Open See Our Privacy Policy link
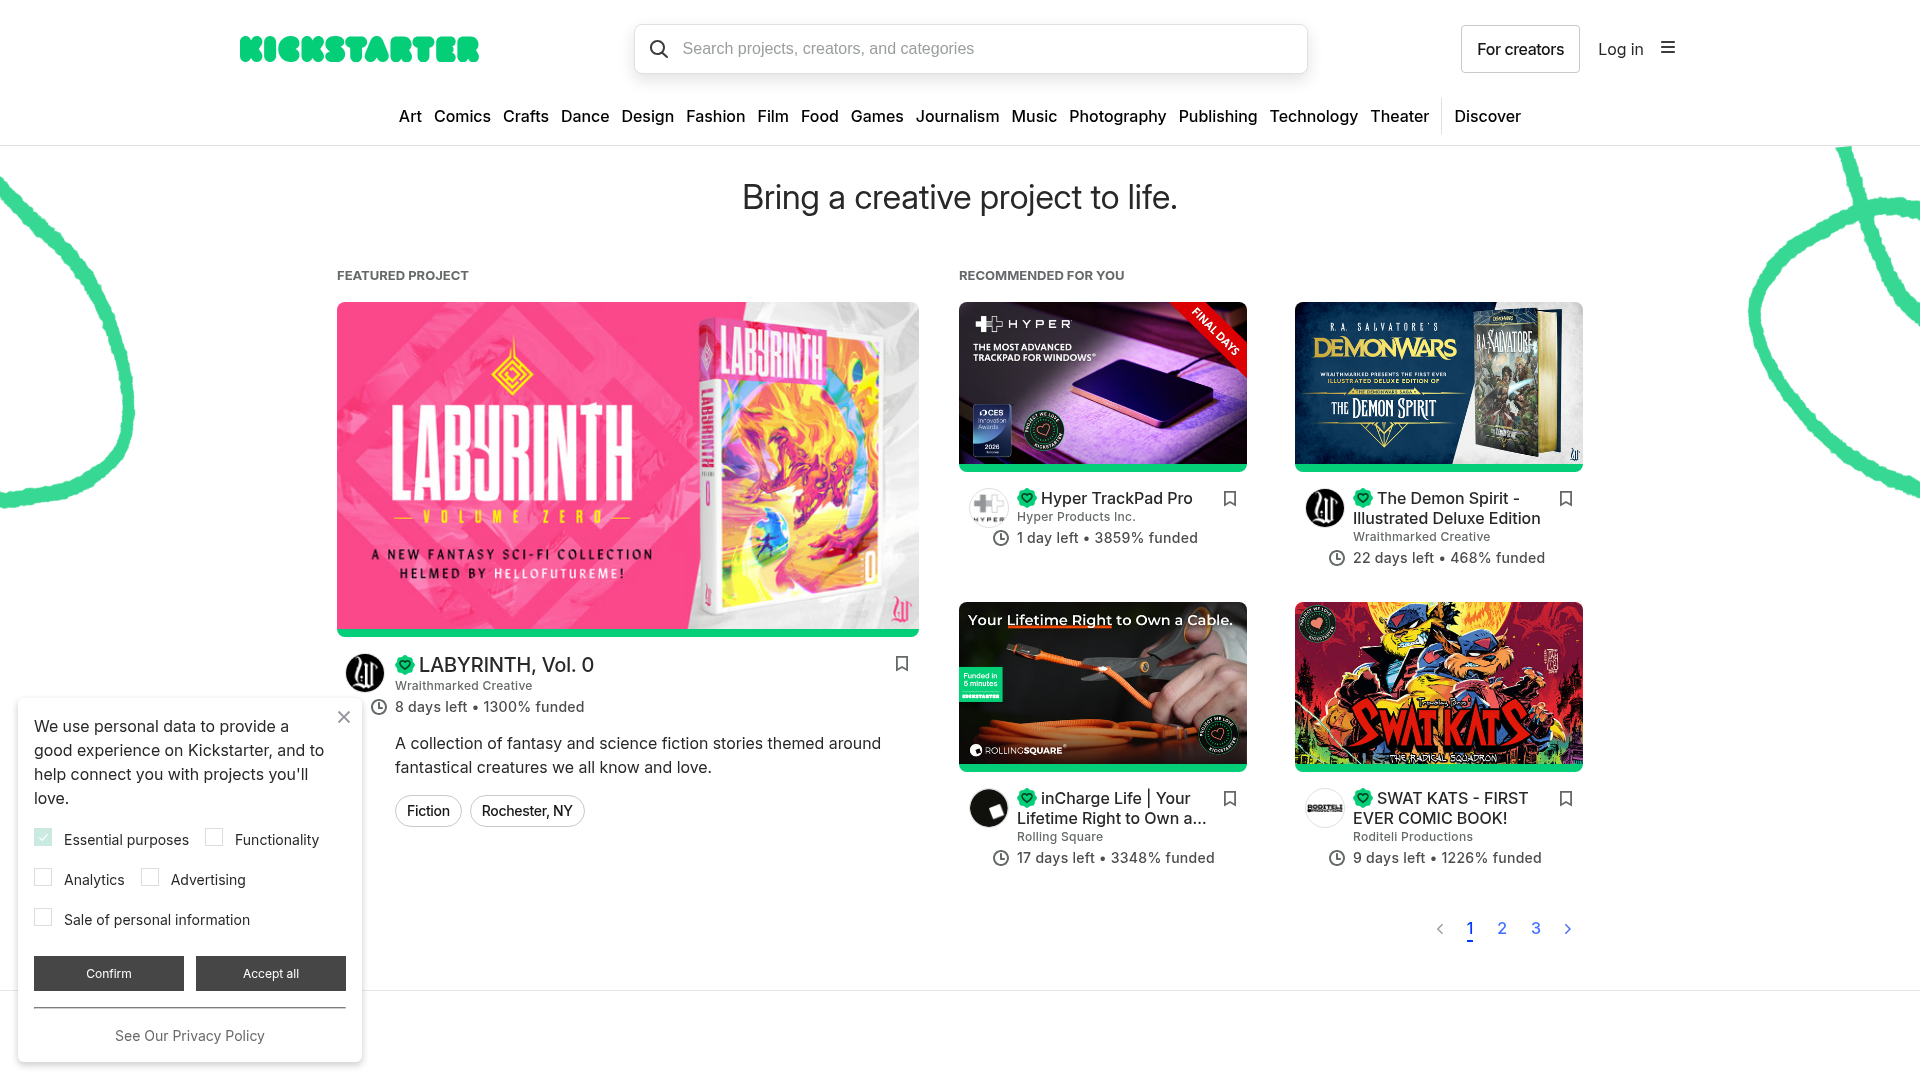The image size is (1920, 1080). (189, 1035)
